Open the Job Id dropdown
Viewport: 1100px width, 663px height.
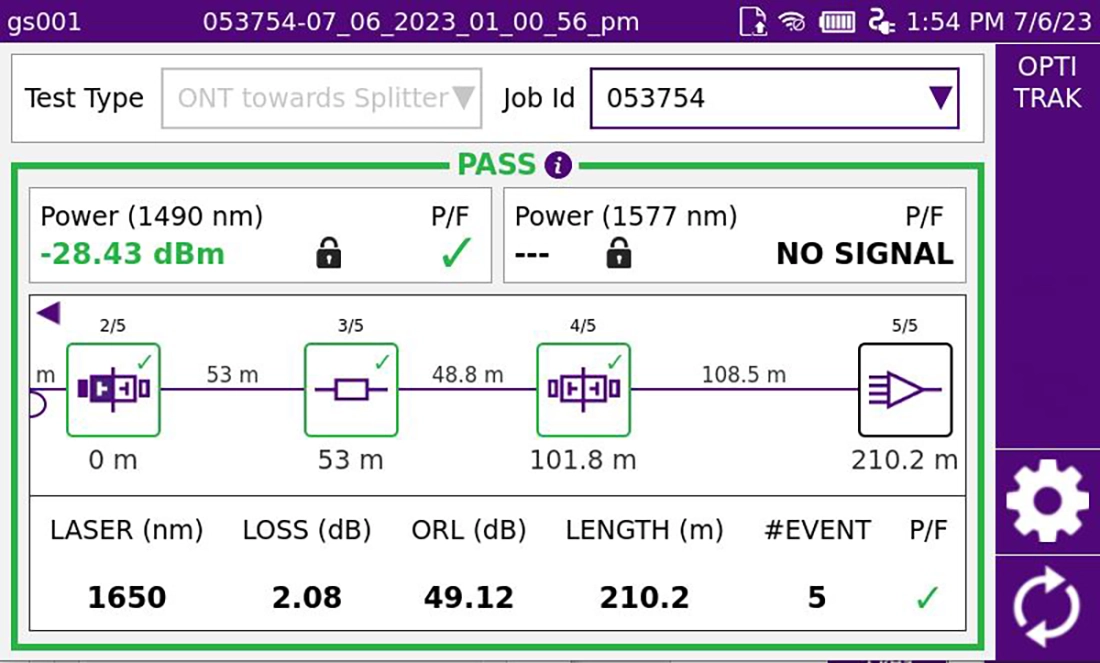[x=774, y=98]
